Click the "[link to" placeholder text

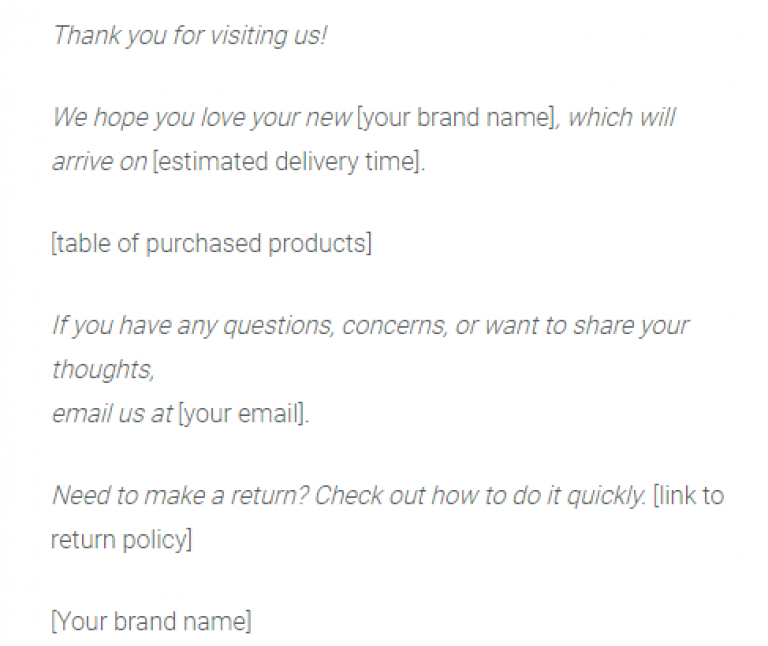[688, 496]
